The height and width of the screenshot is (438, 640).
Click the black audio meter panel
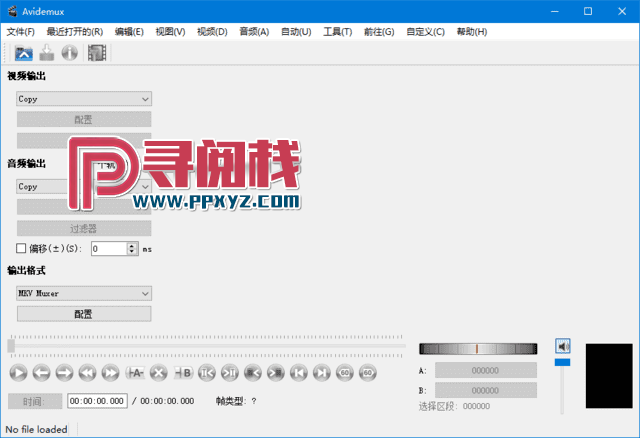(609, 376)
